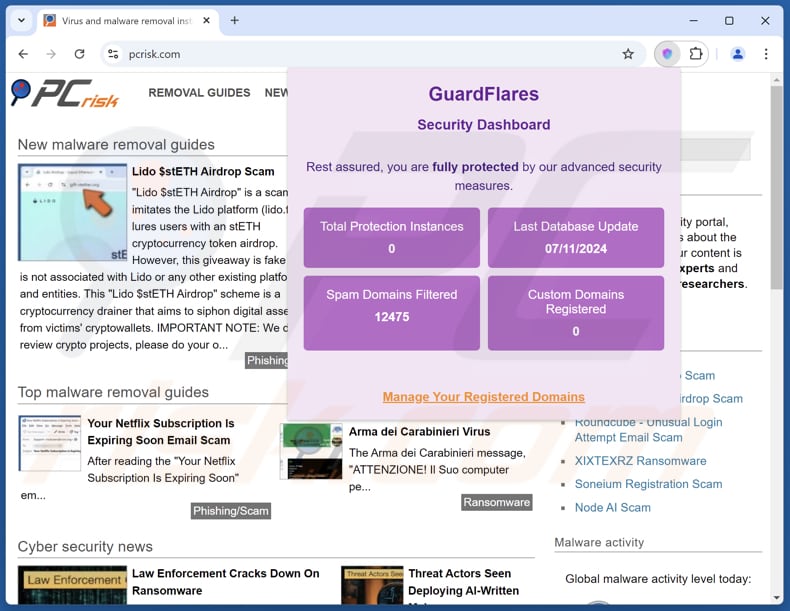Open Node AI Scam link

[x=613, y=507]
